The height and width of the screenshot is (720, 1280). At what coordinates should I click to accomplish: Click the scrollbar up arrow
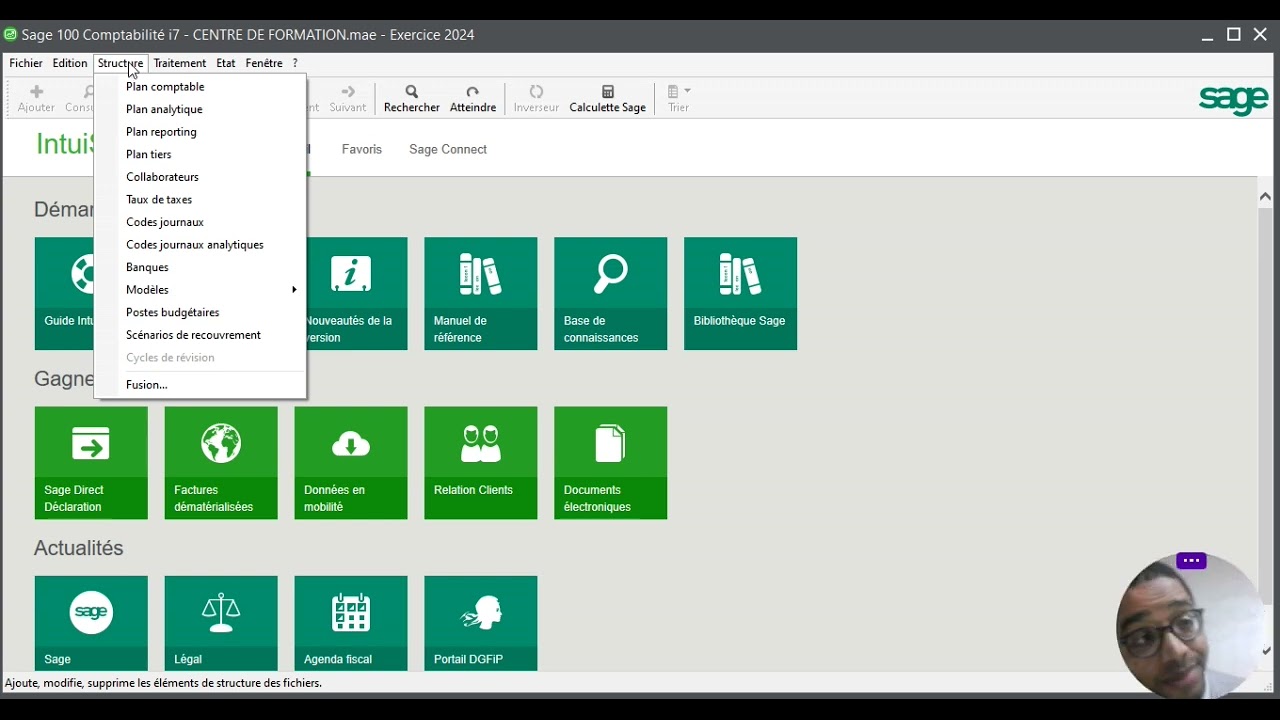(x=1266, y=197)
